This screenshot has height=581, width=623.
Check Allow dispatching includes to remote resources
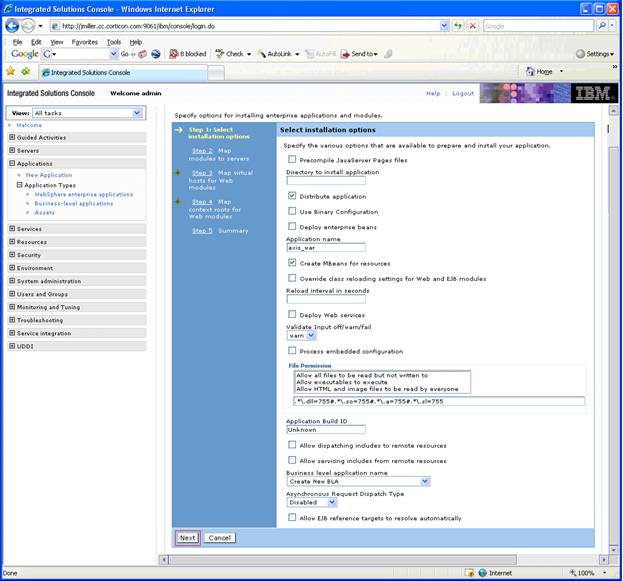click(x=292, y=445)
